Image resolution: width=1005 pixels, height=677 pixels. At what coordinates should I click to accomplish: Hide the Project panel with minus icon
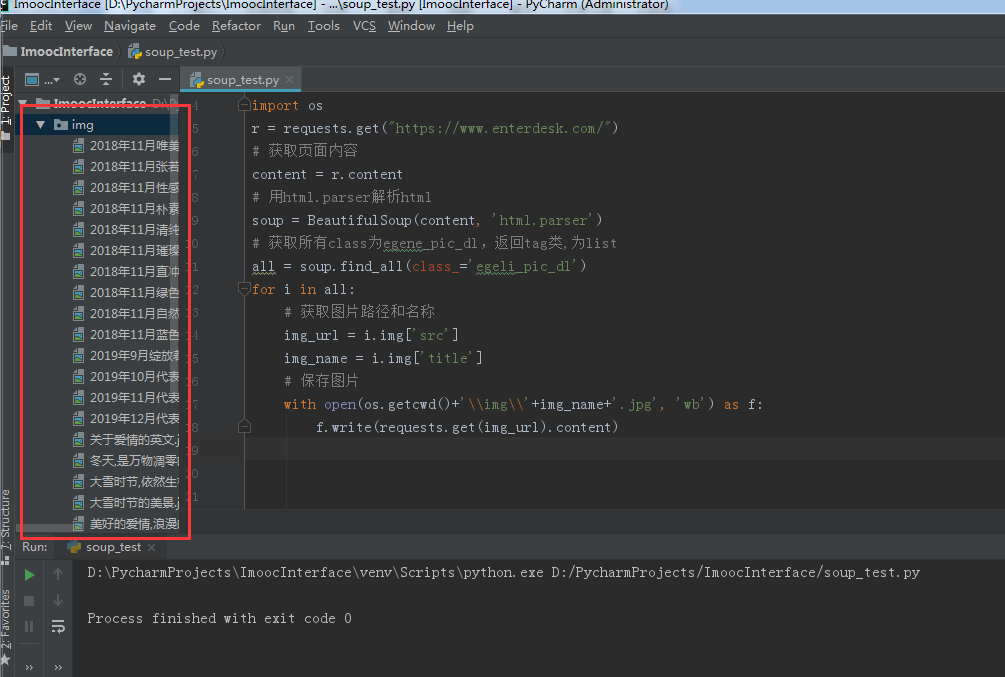(165, 79)
